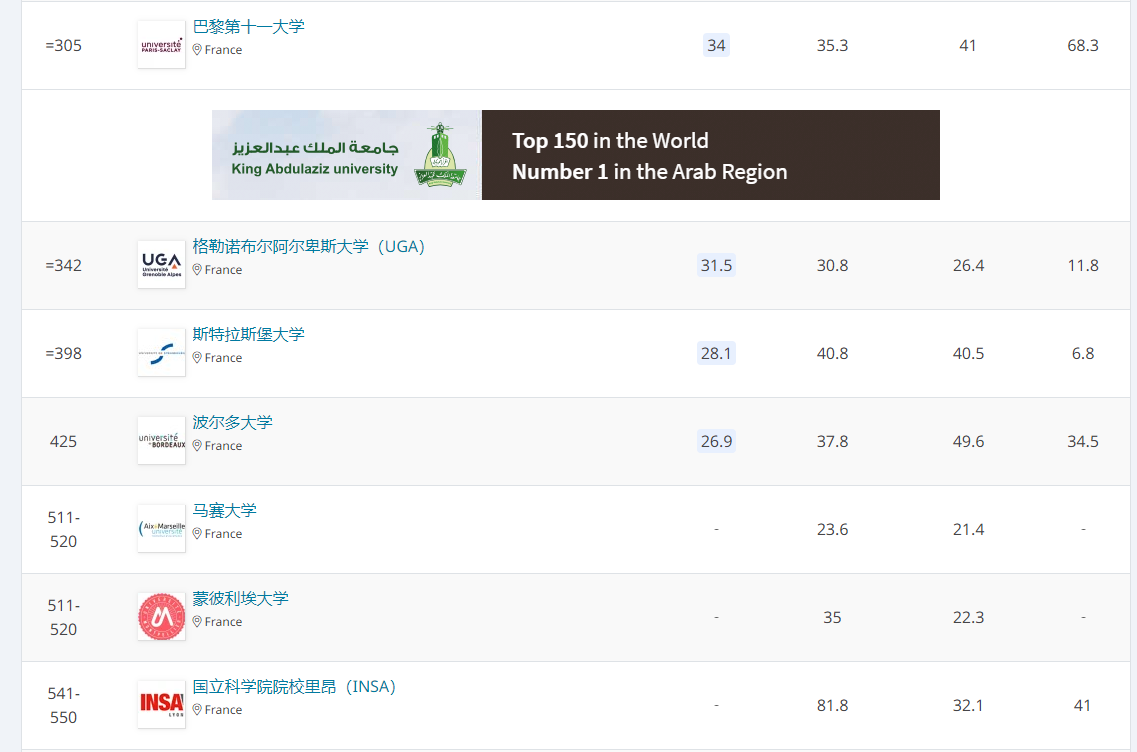Click the INSA Lyon logo
The image size is (1137, 752).
160,704
